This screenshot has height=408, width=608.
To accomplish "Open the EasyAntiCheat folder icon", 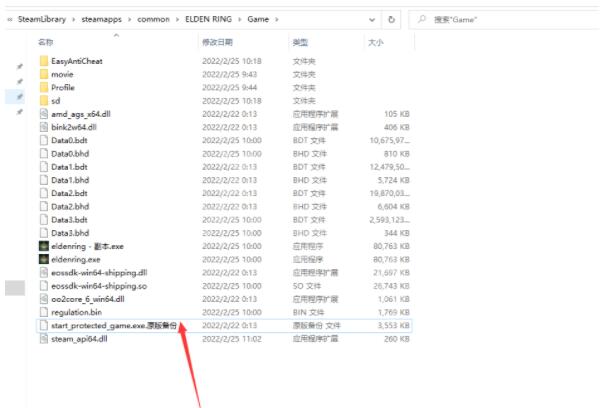I will (44, 61).
